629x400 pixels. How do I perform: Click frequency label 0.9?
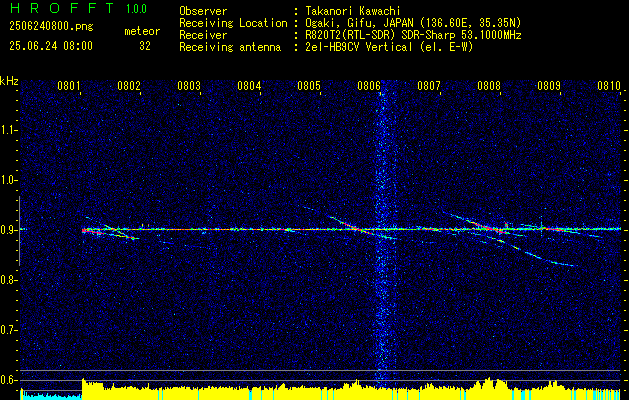coord(9,230)
